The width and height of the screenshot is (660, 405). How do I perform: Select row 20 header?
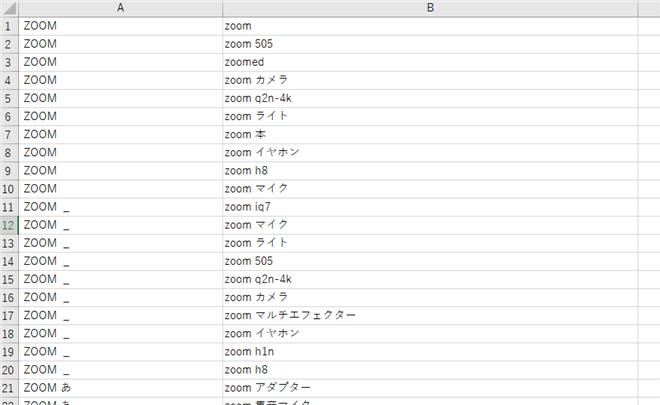coord(9,370)
